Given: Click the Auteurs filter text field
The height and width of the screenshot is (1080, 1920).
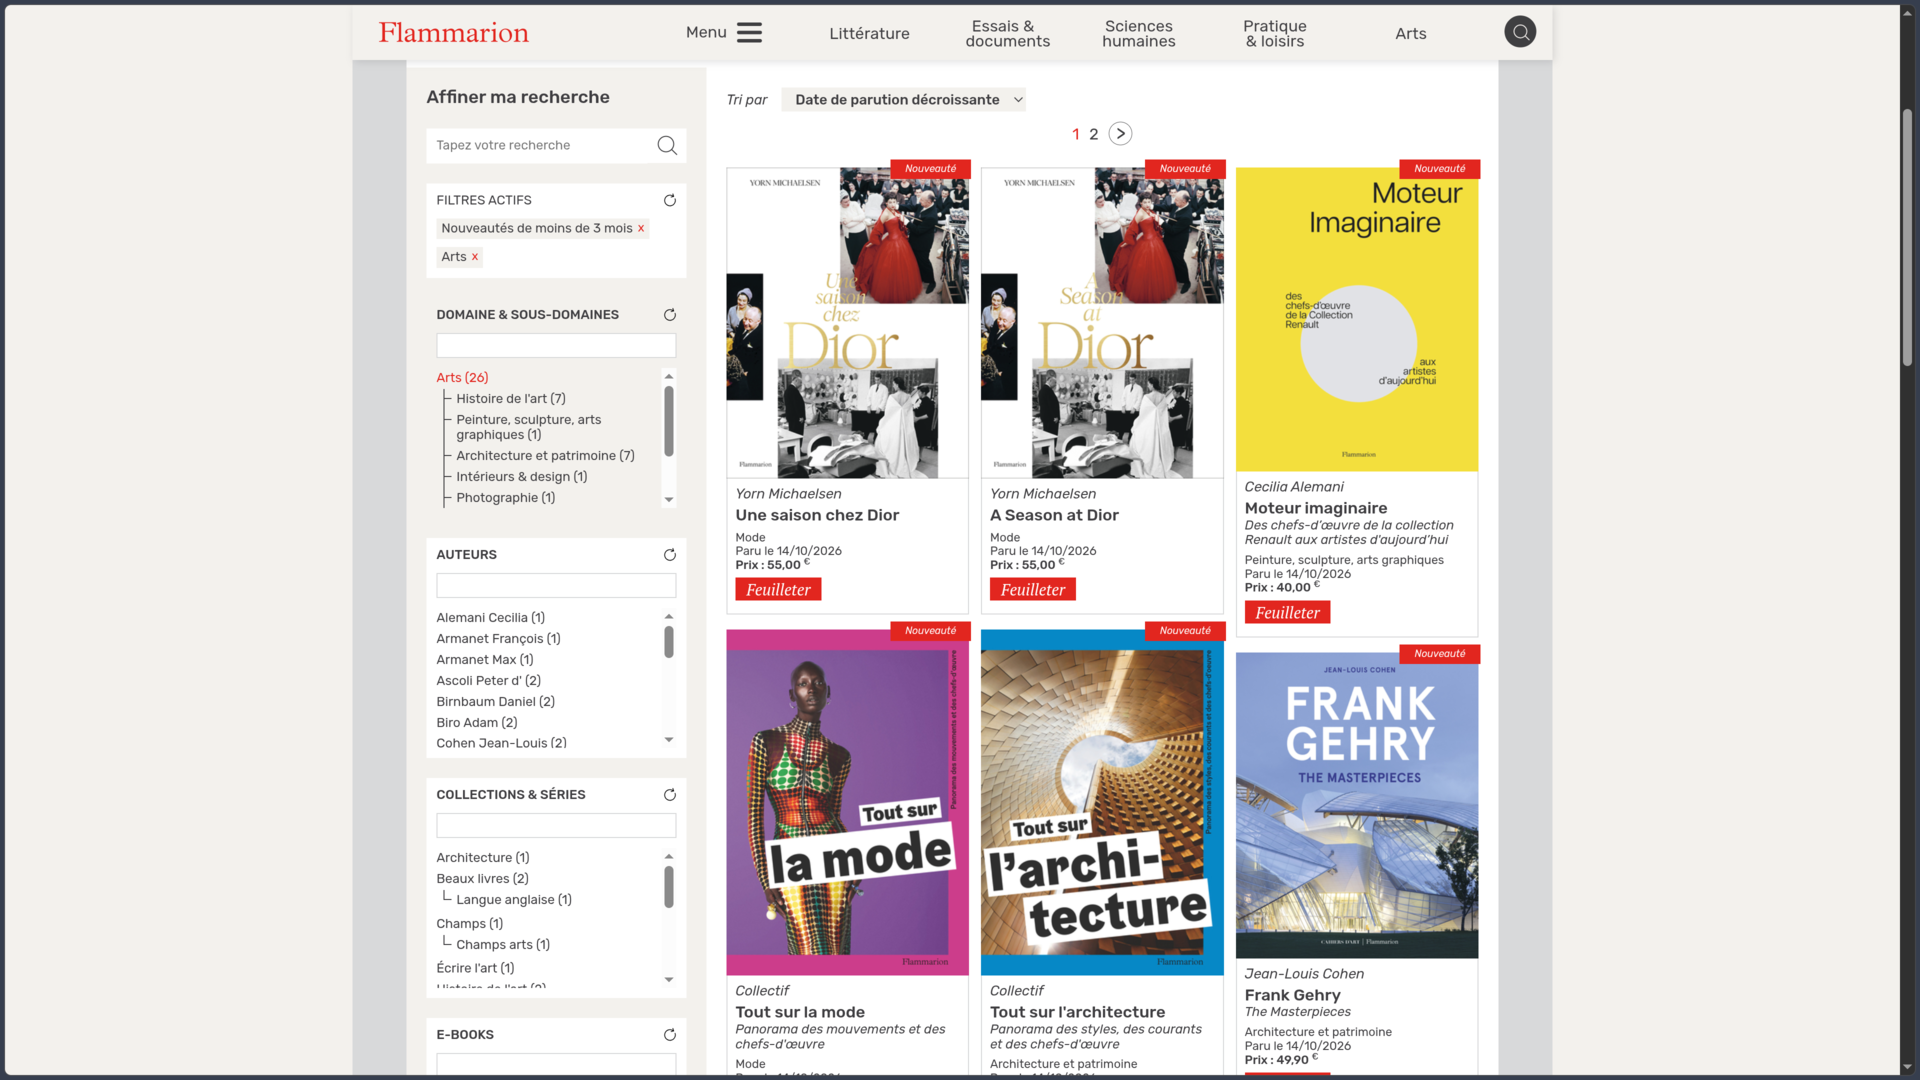Looking at the screenshot, I should point(556,586).
